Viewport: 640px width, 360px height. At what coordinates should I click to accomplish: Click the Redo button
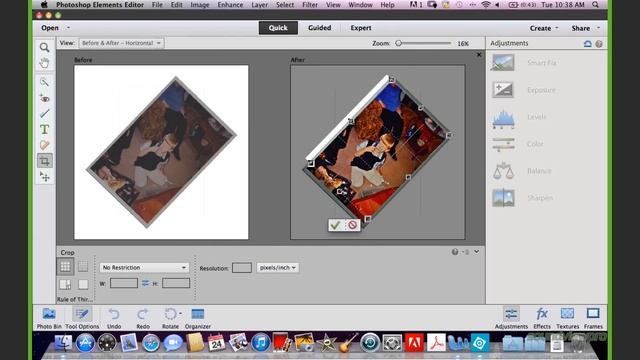[142, 318]
